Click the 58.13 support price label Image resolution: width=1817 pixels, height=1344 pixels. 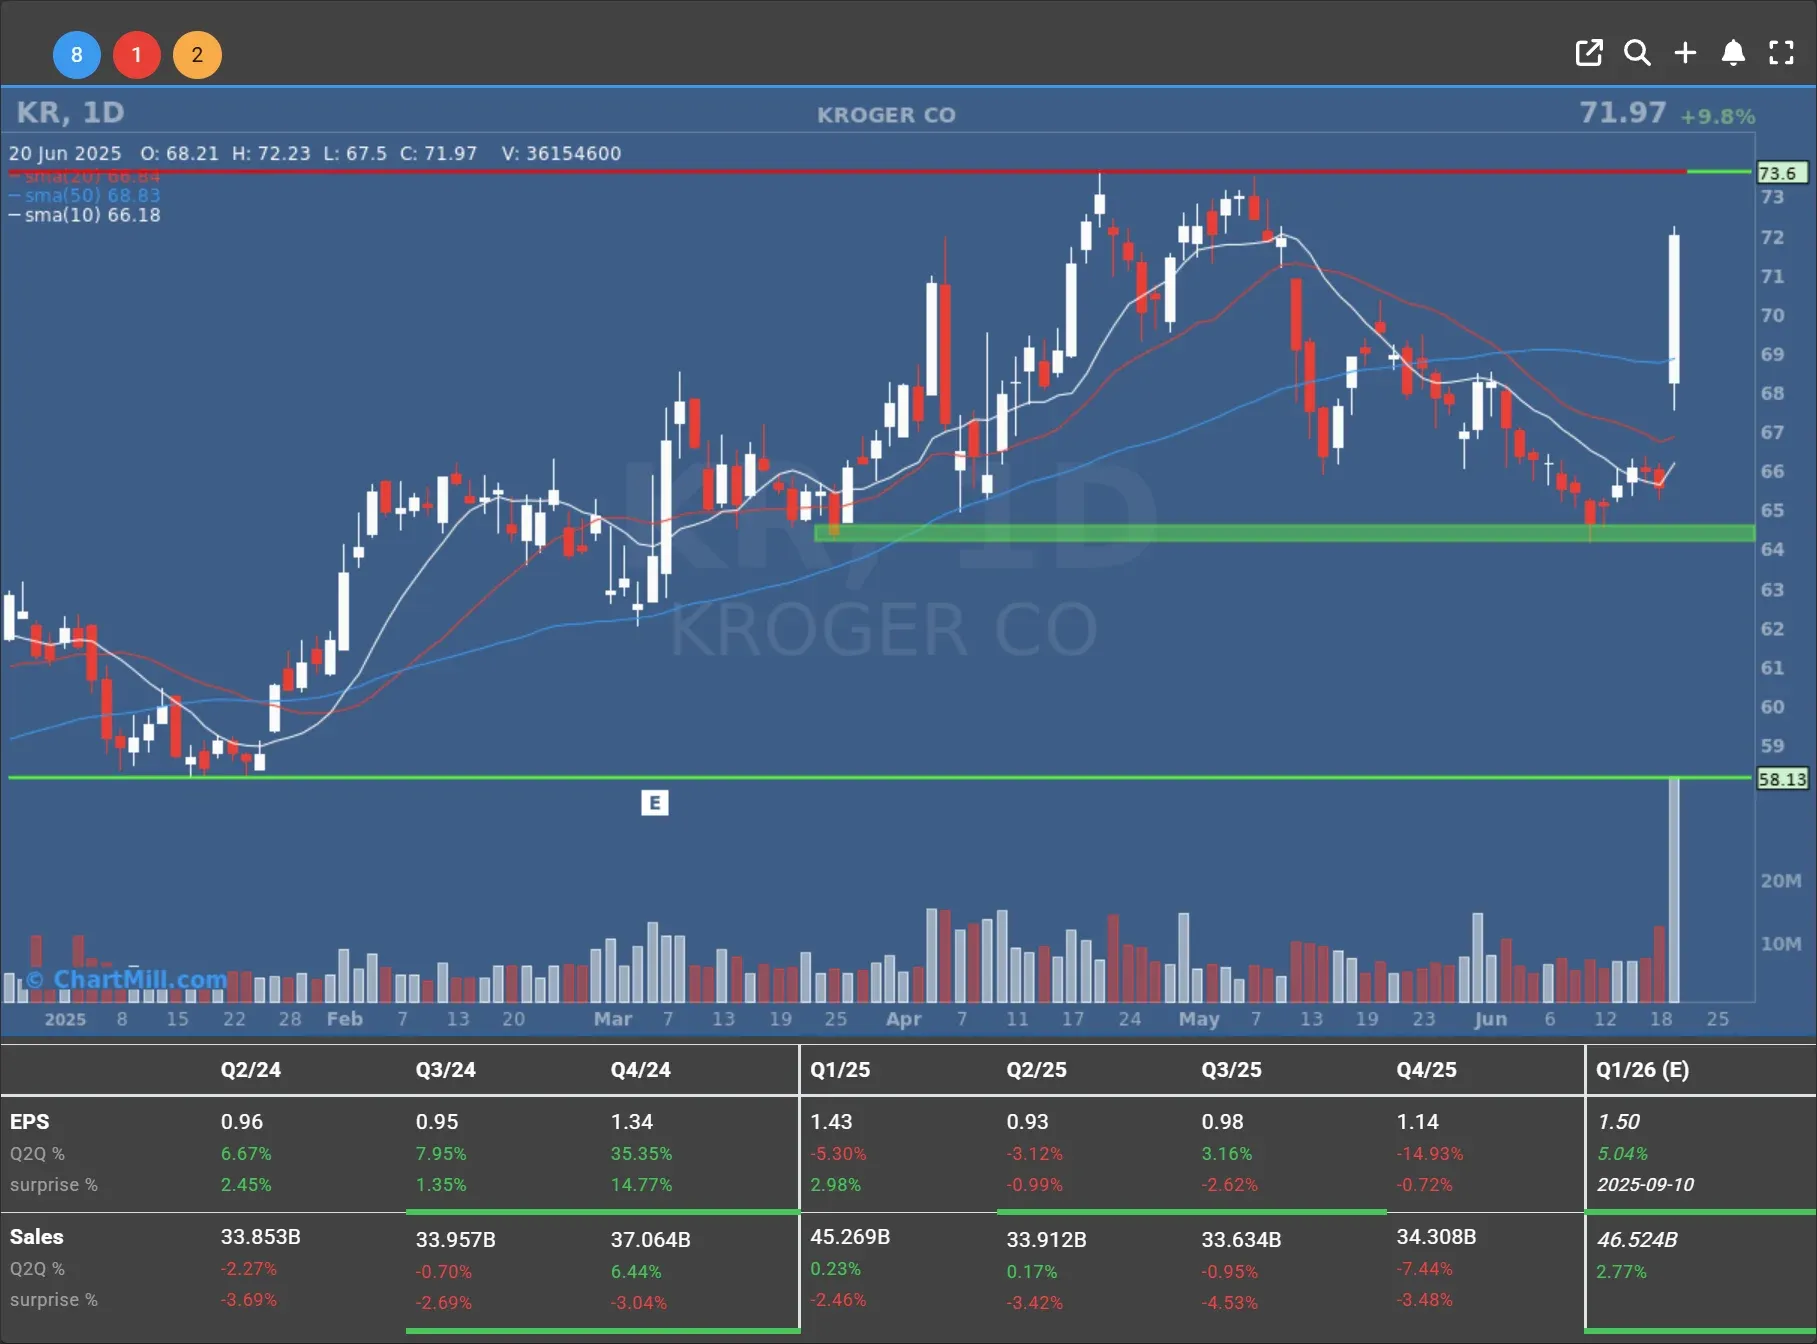tap(1782, 779)
